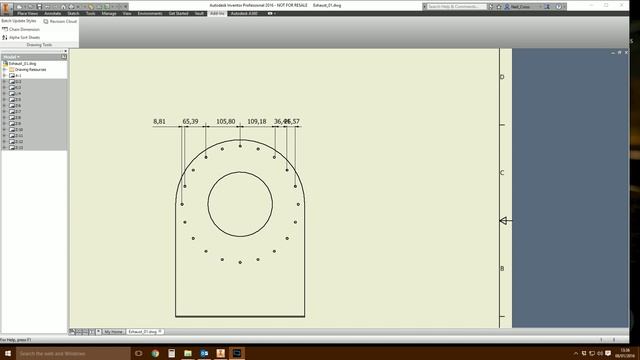The height and width of the screenshot is (360, 640).
Task: Click the user account icon beside Neil_Cross
Action: tap(507, 7)
